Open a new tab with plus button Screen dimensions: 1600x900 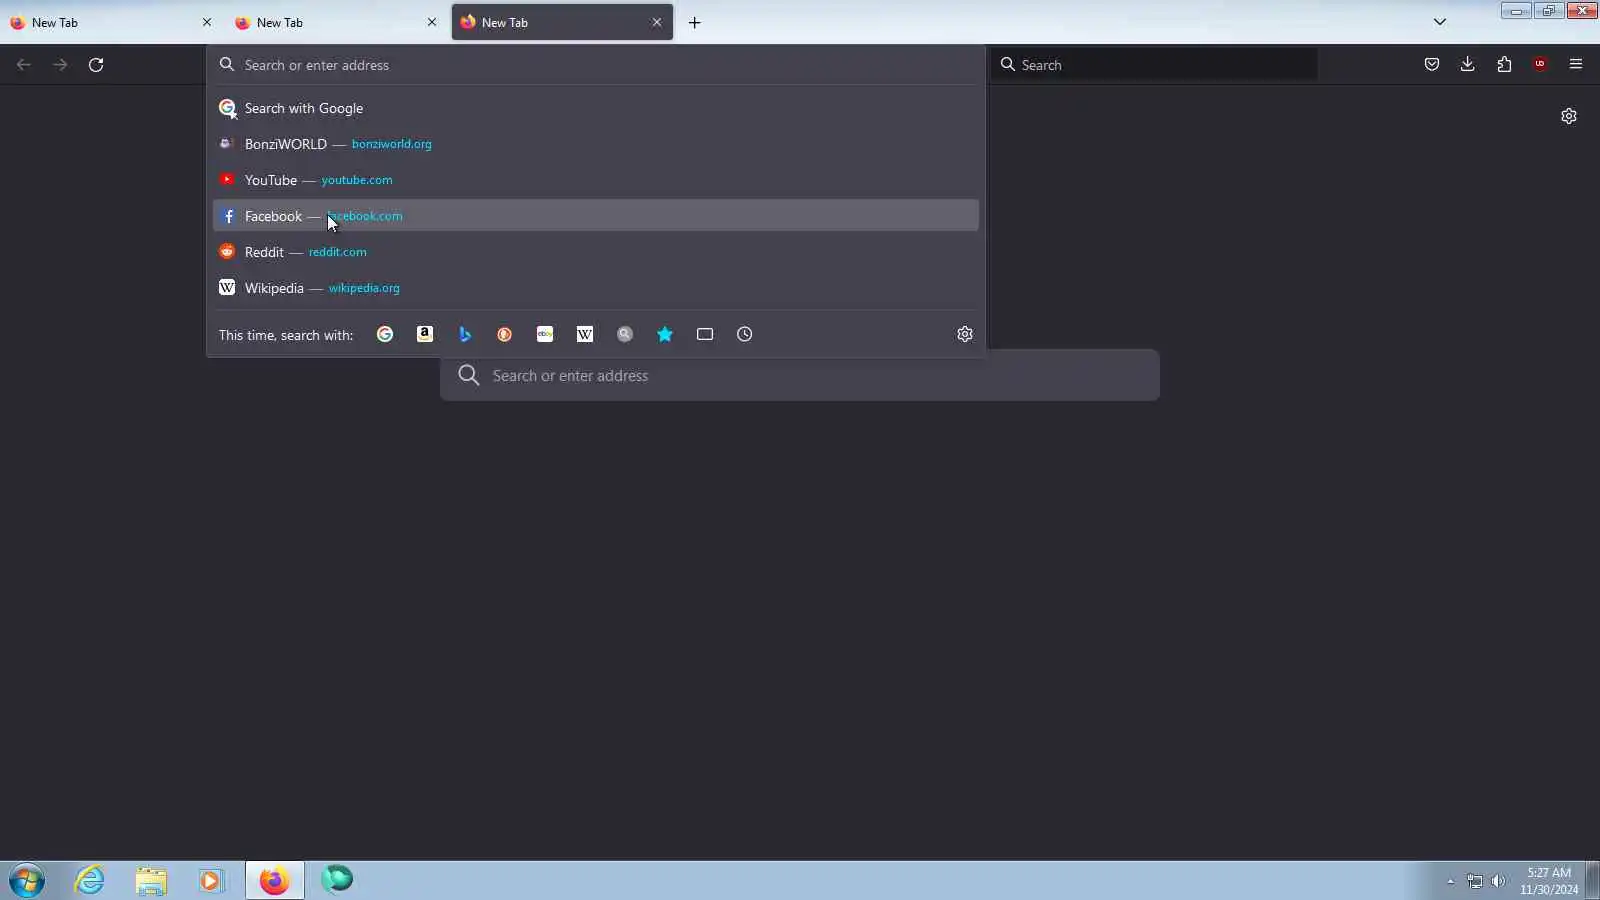pyautogui.click(x=695, y=22)
